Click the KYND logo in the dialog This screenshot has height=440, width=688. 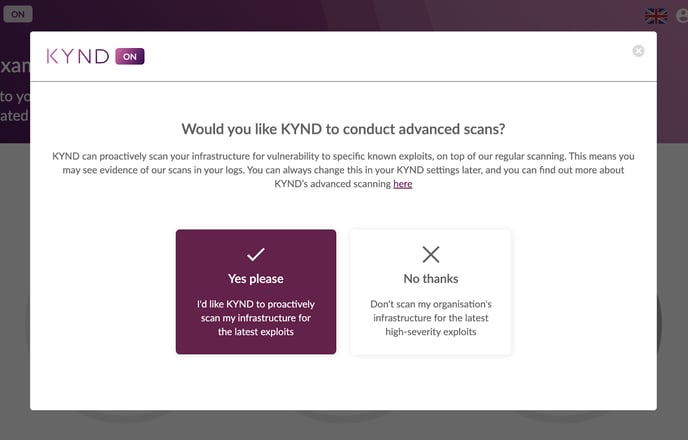click(x=78, y=57)
